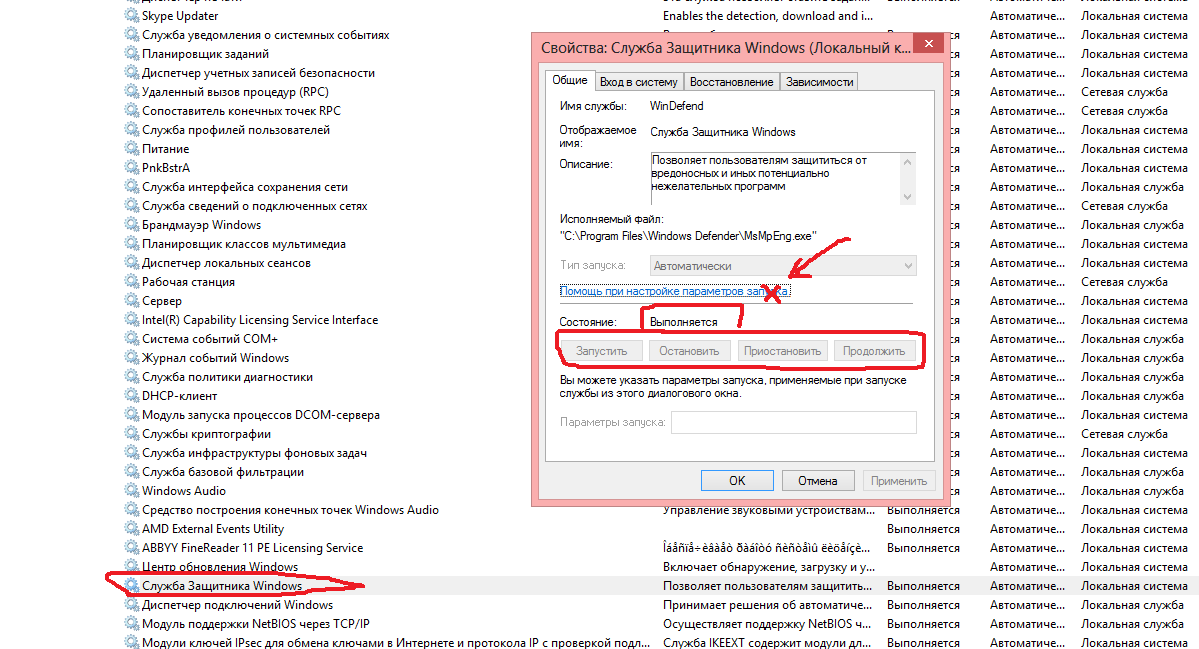This screenshot has width=1199, height=649.
Task: Select Питание service in the list
Action: [x=165, y=149]
